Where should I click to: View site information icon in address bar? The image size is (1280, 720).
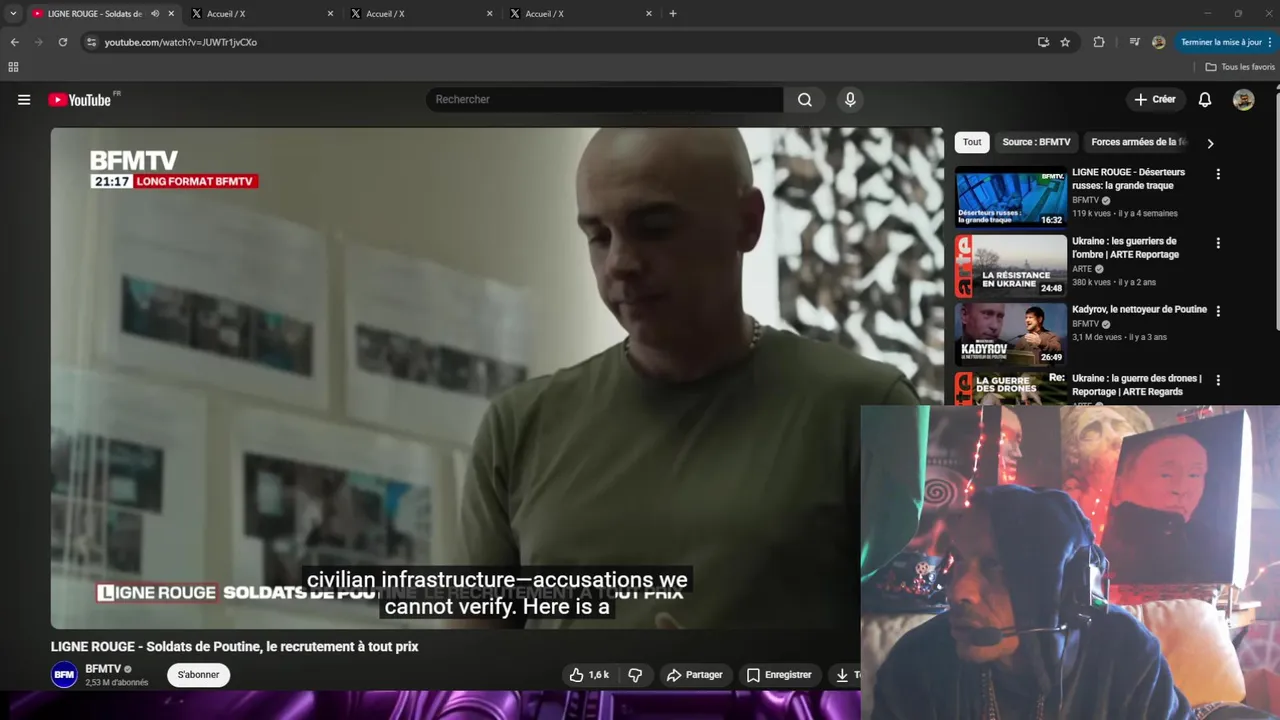point(91,42)
